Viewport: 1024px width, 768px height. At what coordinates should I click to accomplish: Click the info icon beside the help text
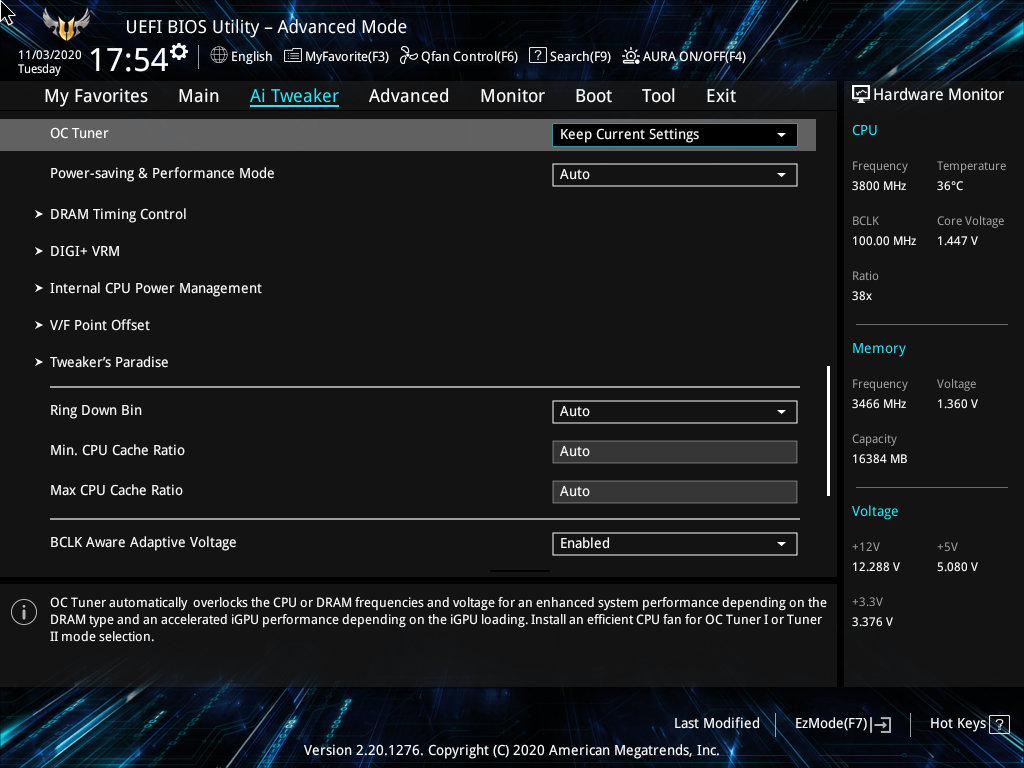coord(24,612)
